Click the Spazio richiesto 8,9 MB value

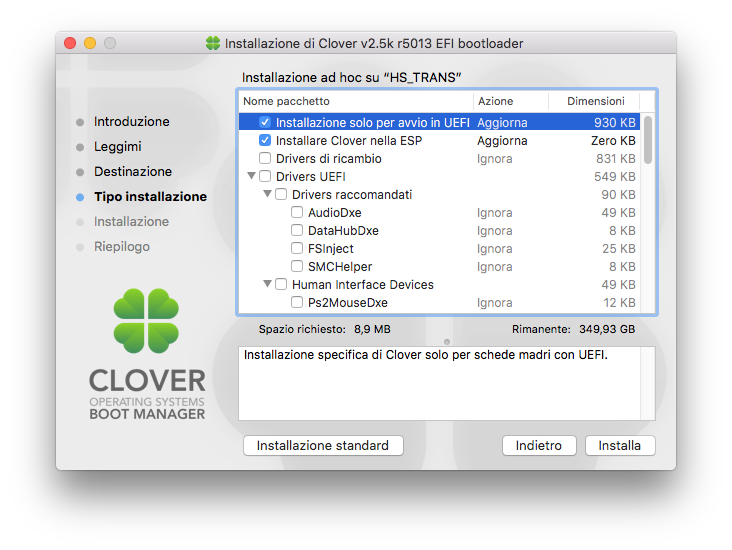(x=372, y=329)
